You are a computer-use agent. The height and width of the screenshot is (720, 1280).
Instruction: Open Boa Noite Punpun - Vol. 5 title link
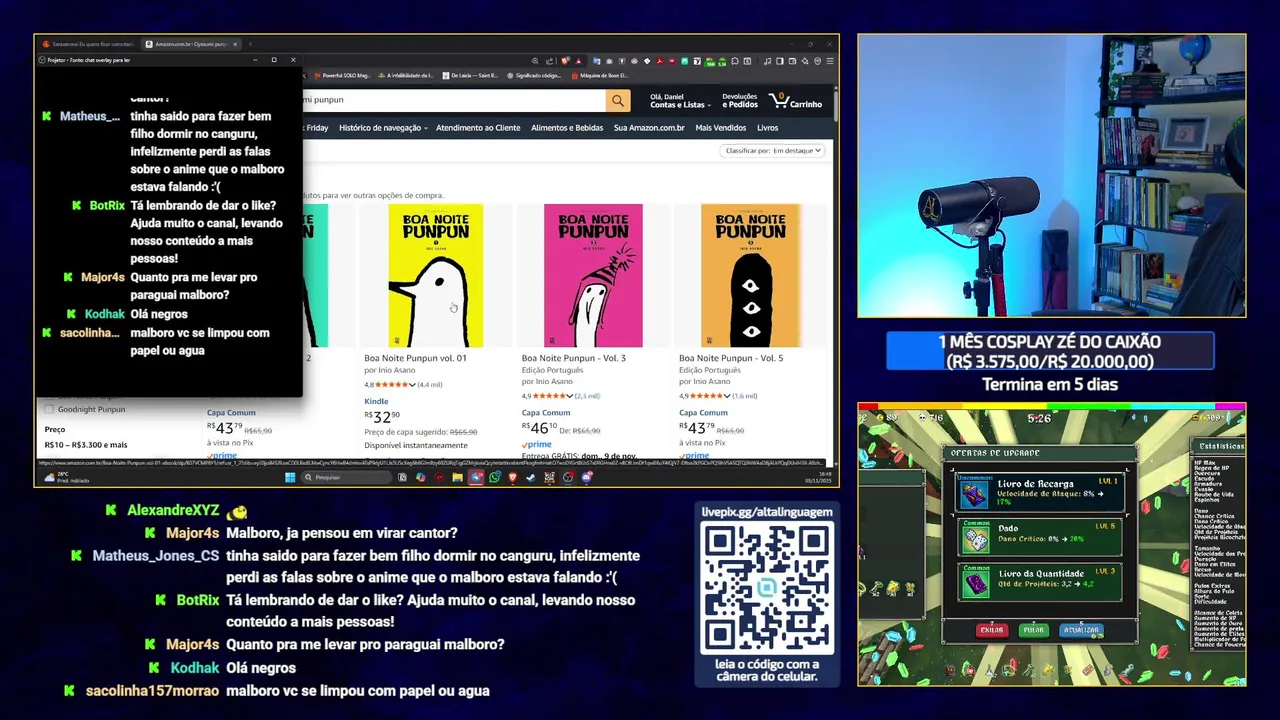[x=731, y=358]
